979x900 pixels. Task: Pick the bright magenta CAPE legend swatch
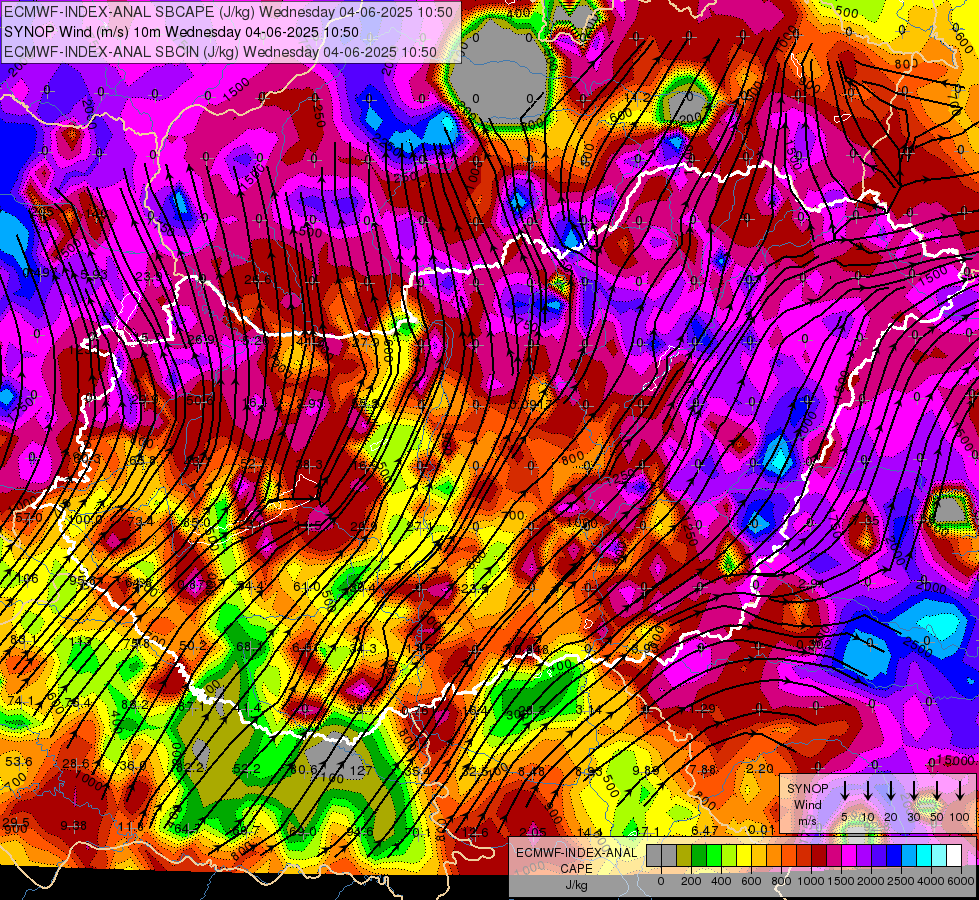[849, 856]
